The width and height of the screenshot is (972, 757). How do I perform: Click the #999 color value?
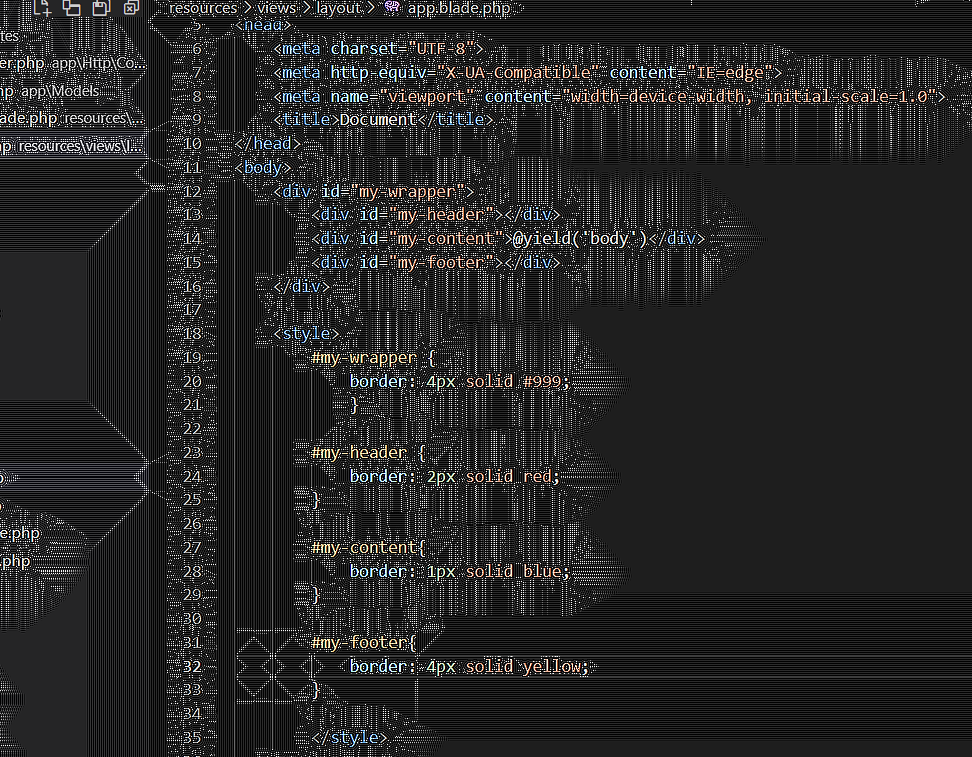pos(542,381)
